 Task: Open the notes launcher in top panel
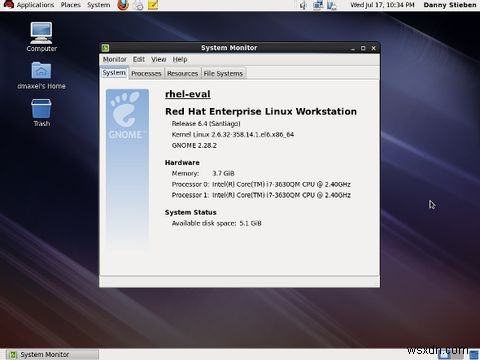point(153,5)
